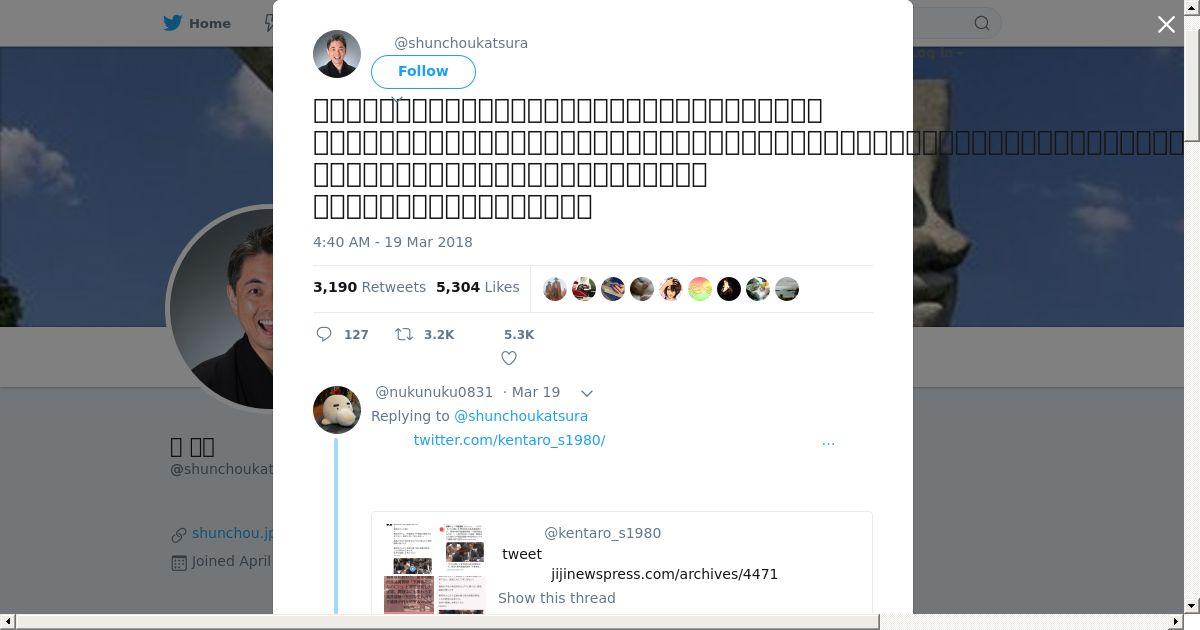View the 5,304 Likes list
The width and height of the screenshot is (1200, 630).
(x=477, y=287)
